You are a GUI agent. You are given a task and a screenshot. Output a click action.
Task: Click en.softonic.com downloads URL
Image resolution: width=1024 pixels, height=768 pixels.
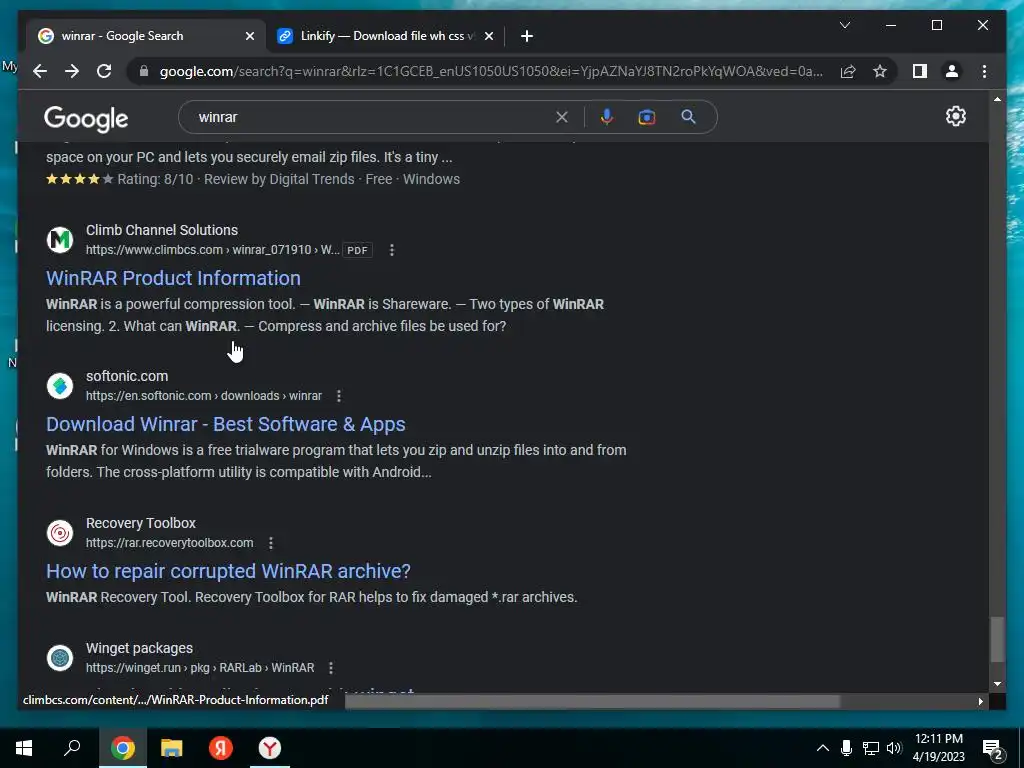[204, 396]
